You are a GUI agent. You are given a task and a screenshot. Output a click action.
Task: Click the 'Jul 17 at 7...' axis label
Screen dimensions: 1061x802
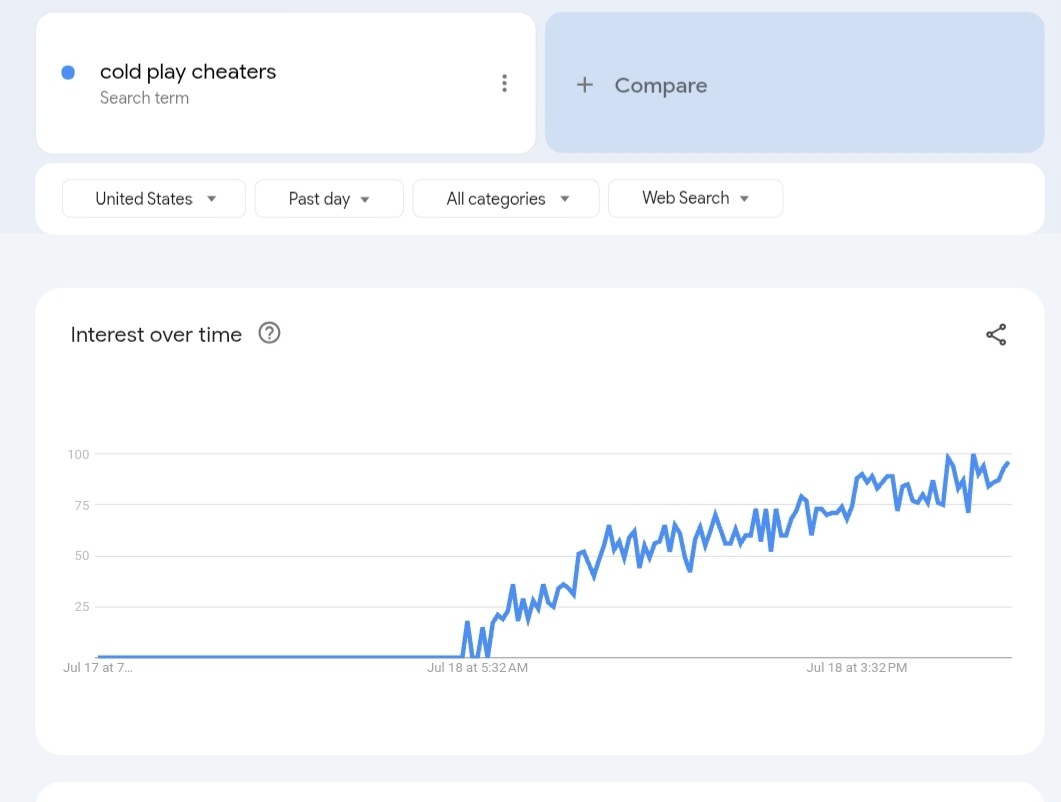tap(97, 667)
